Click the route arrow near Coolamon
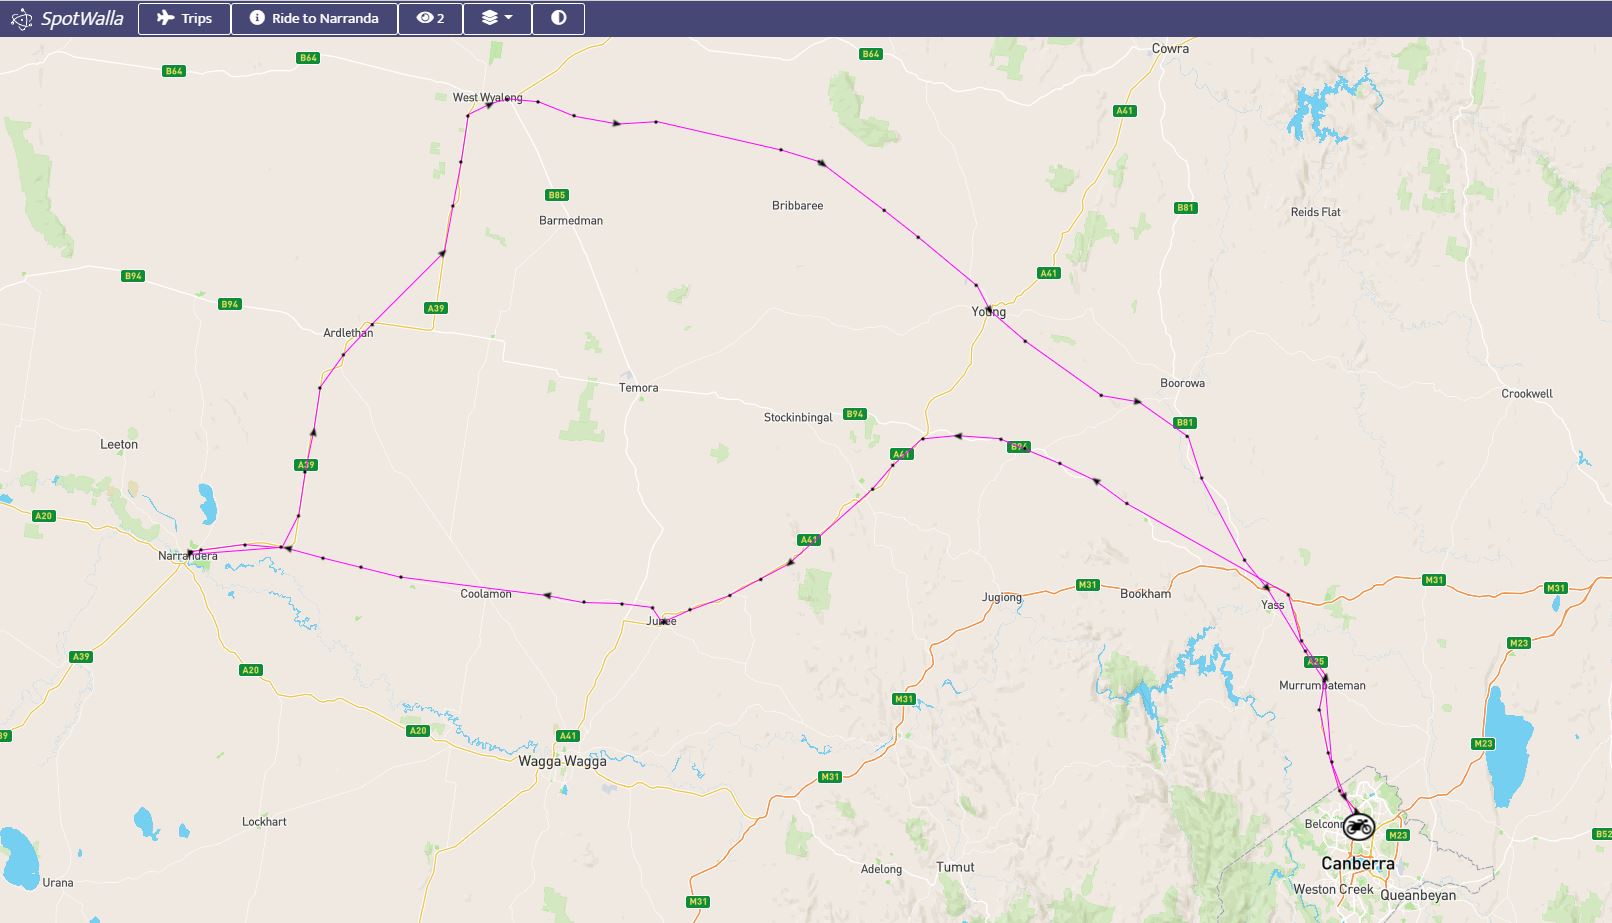This screenshot has height=923, width=1612. (x=547, y=595)
